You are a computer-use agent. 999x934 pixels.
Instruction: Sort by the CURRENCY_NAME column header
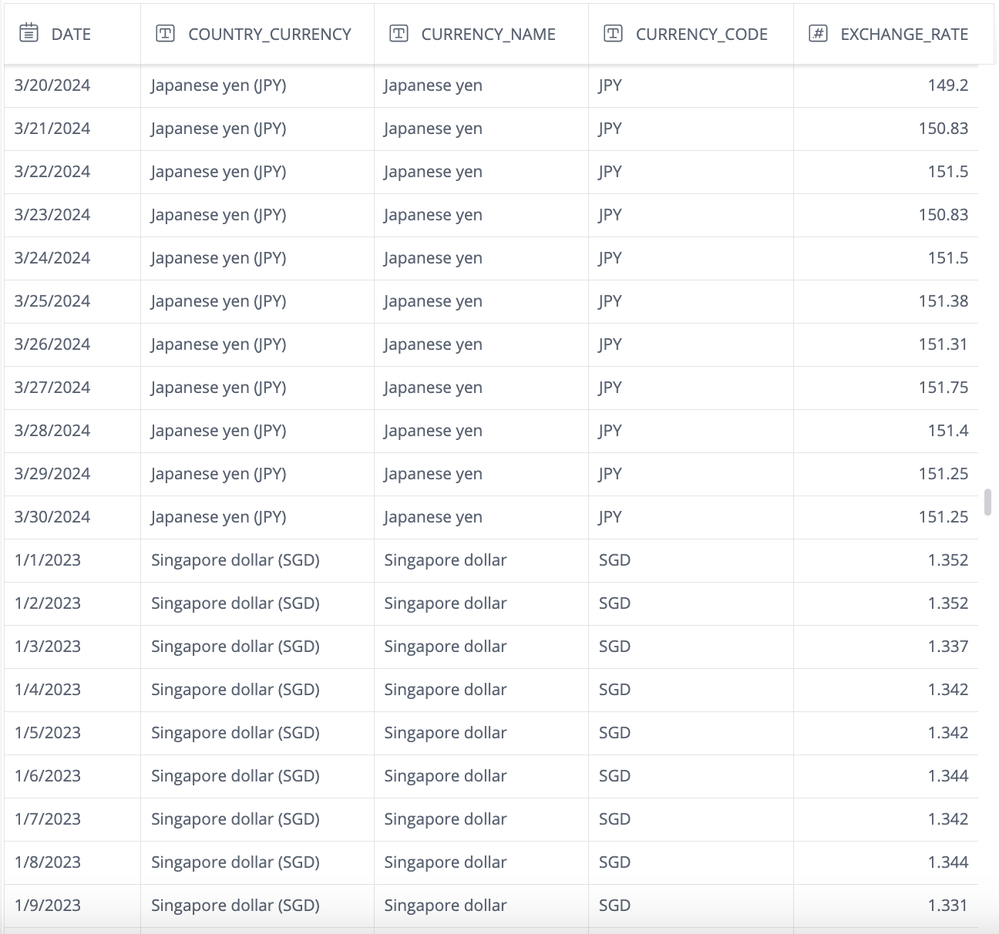click(488, 34)
